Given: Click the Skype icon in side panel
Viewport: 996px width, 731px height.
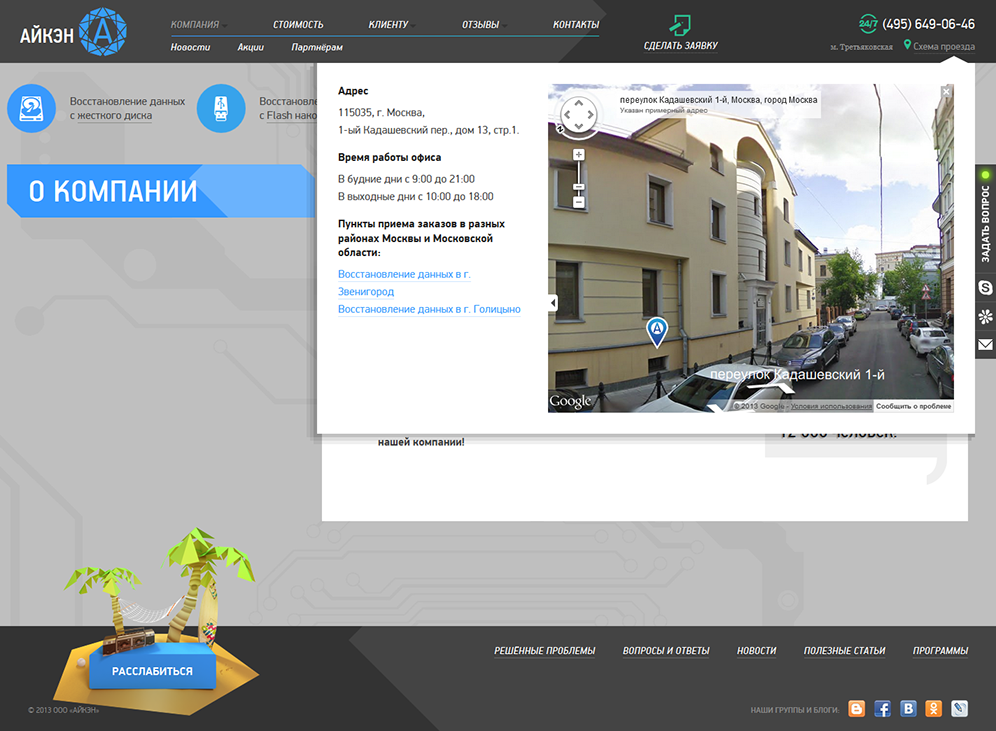Looking at the screenshot, I should click(x=985, y=287).
